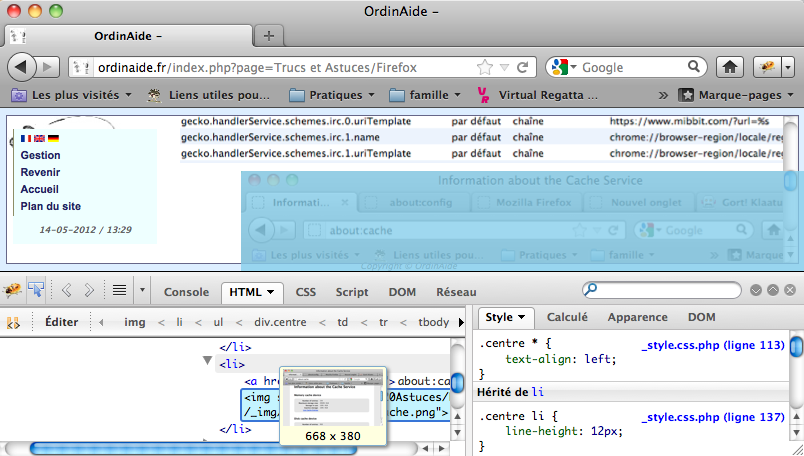This screenshot has height=456, width=804.
Task: Open Marque-pages menu
Action: coord(736,95)
